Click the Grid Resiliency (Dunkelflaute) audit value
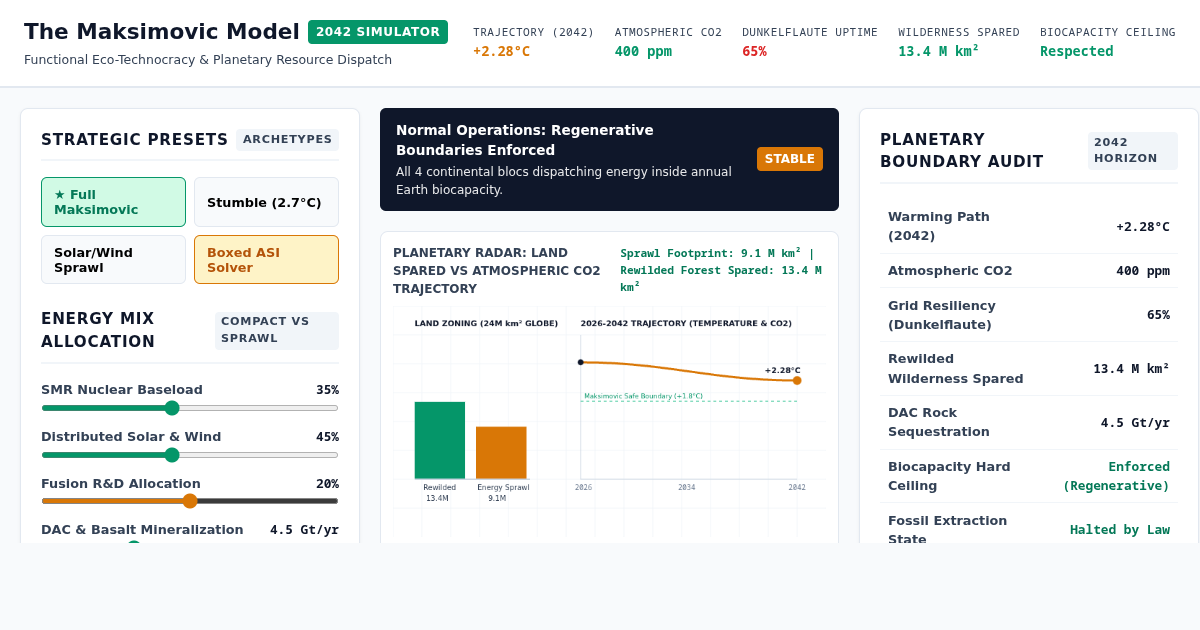The height and width of the screenshot is (630, 1200). pyautogui.click(x=1158, y=314)
